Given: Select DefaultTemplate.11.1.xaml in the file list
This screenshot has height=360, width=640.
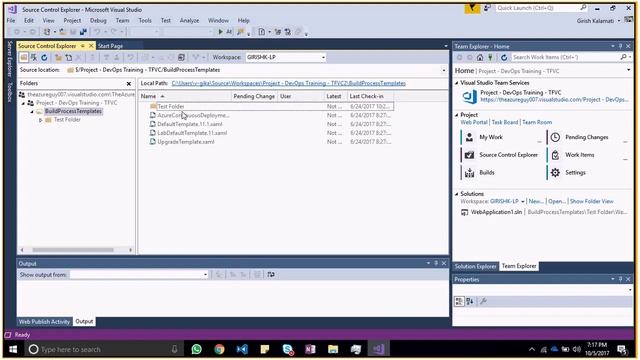Looking at the screenshot, I should pos(190,124).
